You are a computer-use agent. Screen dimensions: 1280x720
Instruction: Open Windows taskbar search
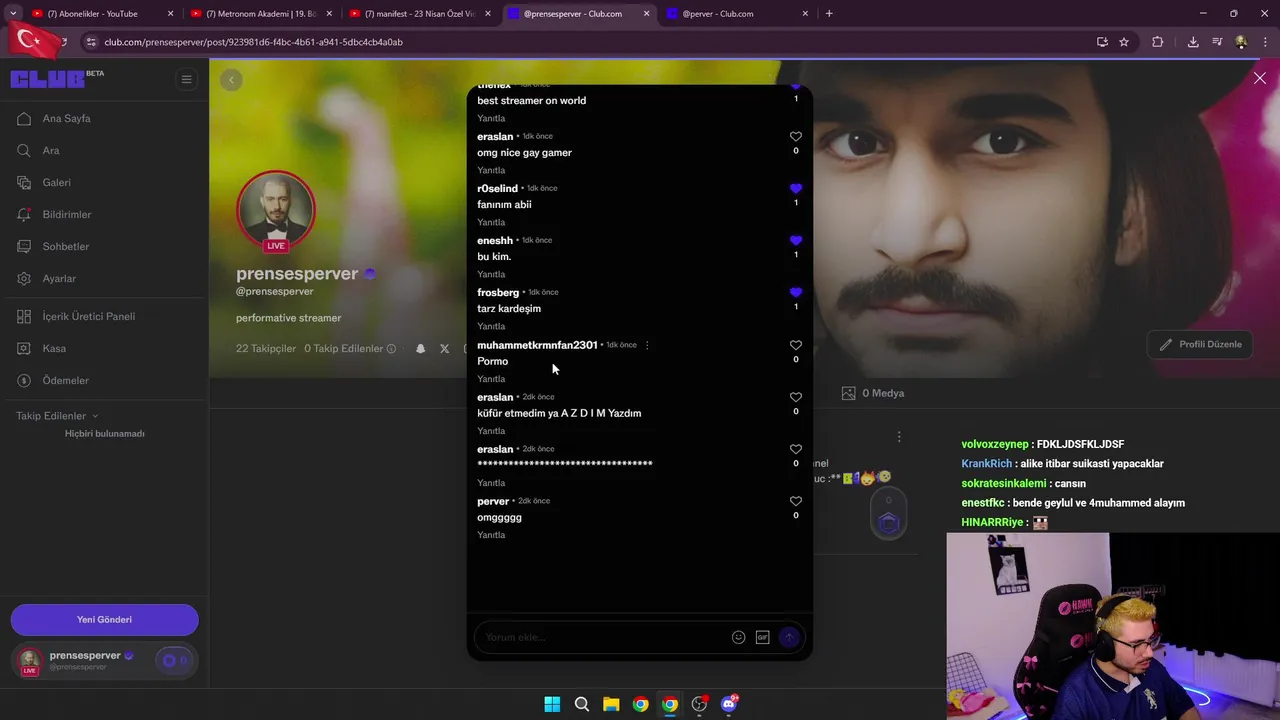point(582,704)
